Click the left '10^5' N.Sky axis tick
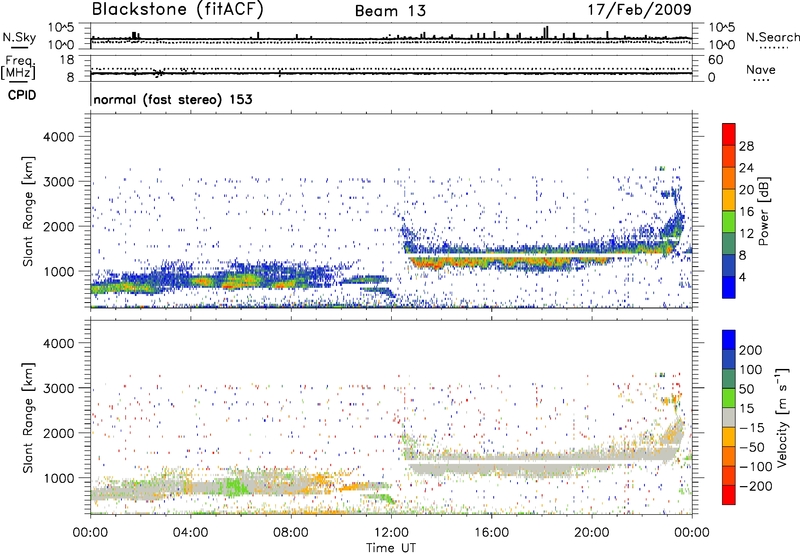This screenshot has height=554, width=800. pos(61,28)
